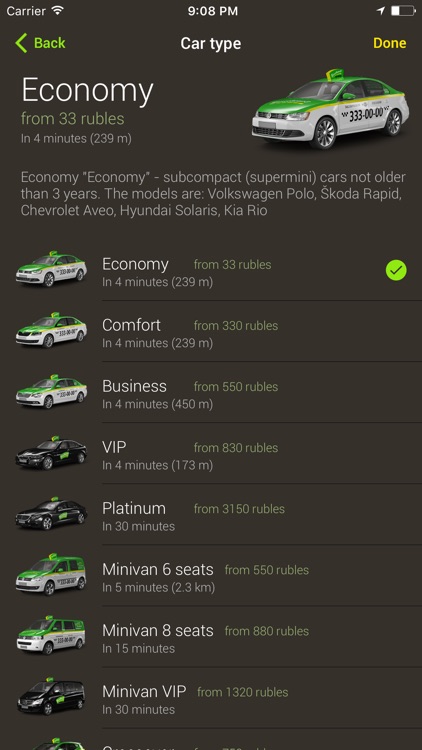Screen dimensions: 422x750
Task: Tap the location arrow in status bar
Action: 381,11
